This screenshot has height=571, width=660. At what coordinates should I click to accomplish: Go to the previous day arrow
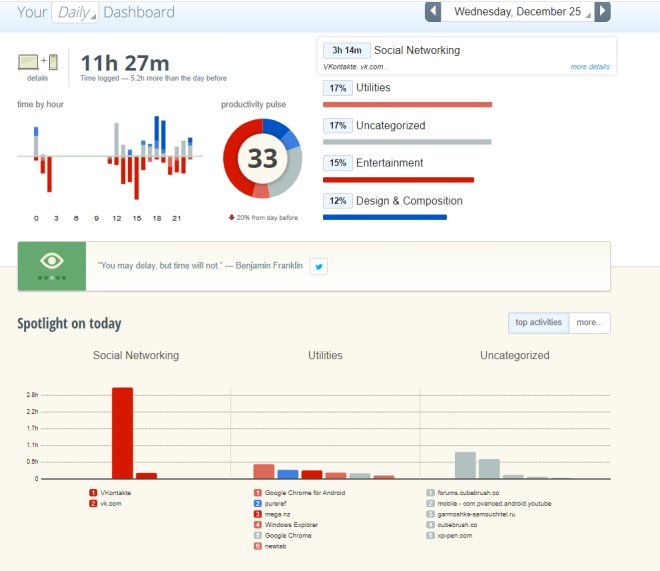432,12
